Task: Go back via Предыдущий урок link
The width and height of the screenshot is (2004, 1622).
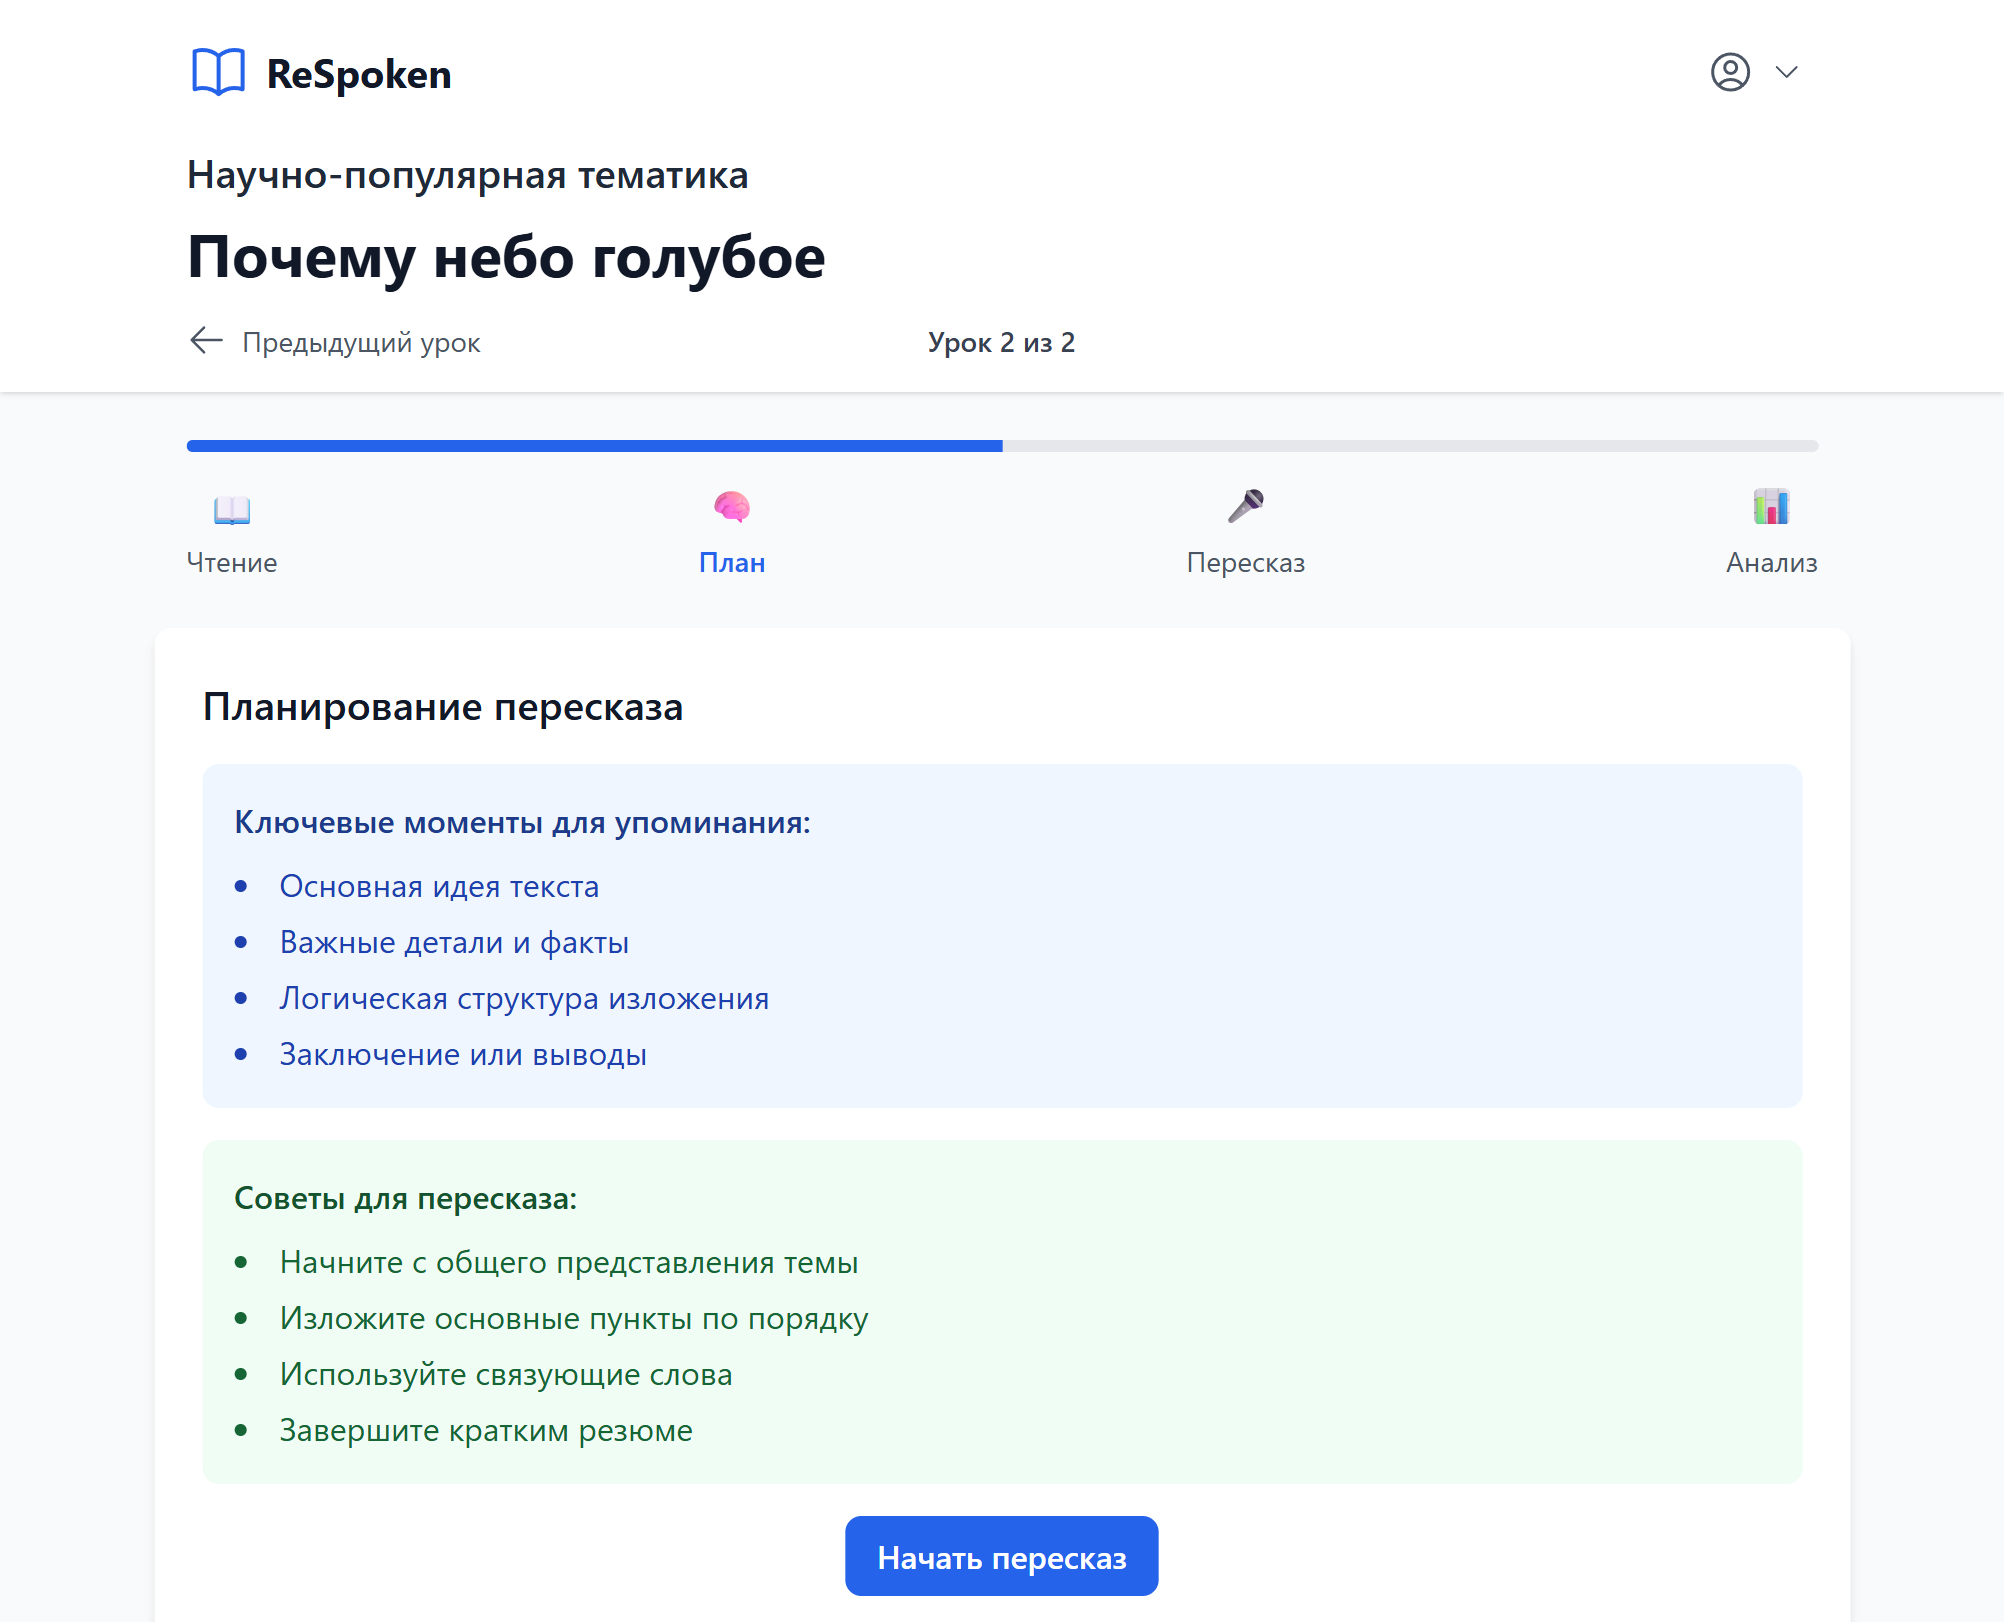Action: (x=362, y=342)
